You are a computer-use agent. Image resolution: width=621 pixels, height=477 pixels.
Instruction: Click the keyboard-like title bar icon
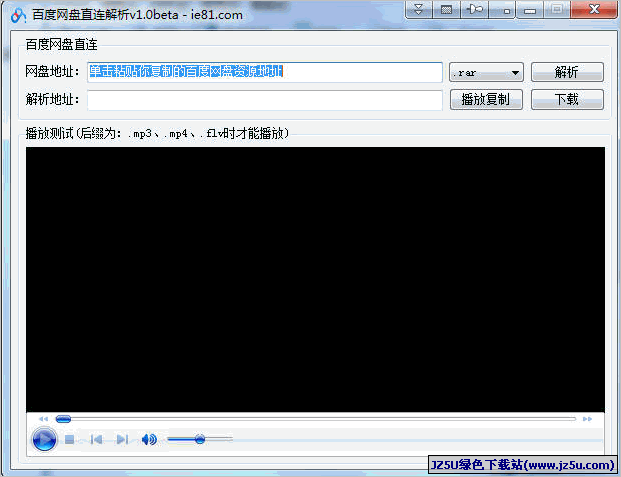click(x=446, y=9)
